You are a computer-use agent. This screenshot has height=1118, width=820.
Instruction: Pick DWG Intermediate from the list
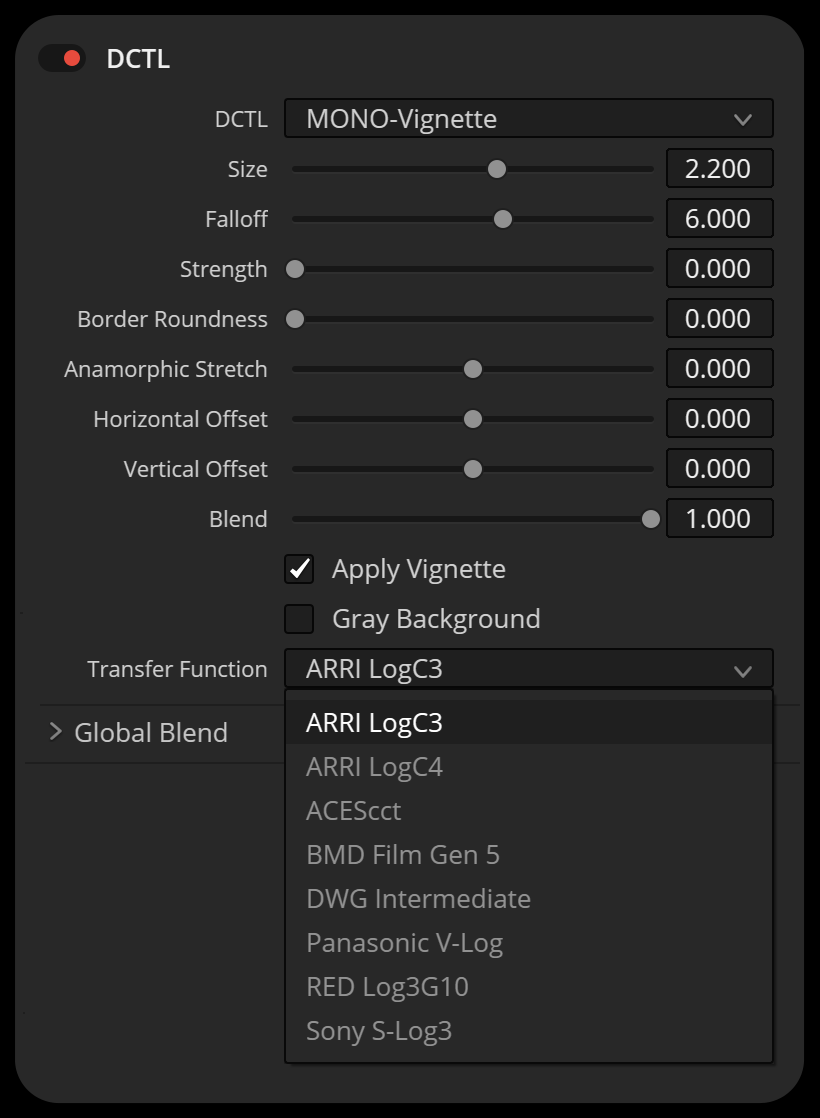pyautogui.click(x=418, y=899)
